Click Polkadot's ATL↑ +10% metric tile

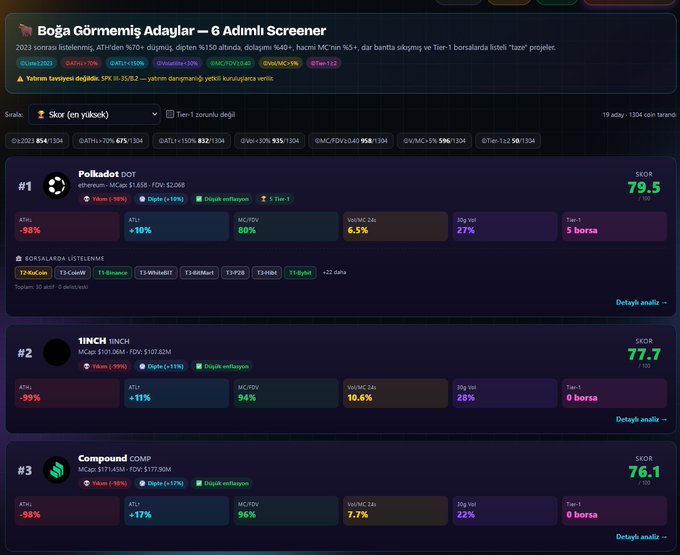[x=176, y=226]
